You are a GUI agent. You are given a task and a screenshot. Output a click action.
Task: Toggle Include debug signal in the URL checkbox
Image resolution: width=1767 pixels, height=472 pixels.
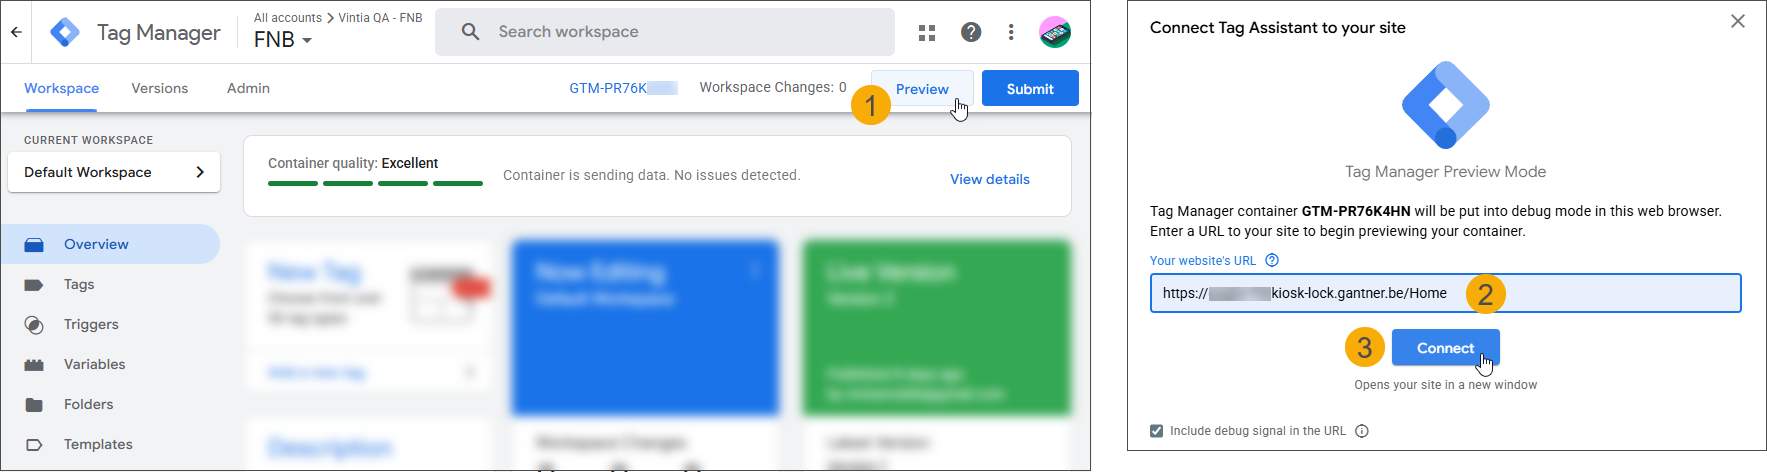tap(1157, 431)
